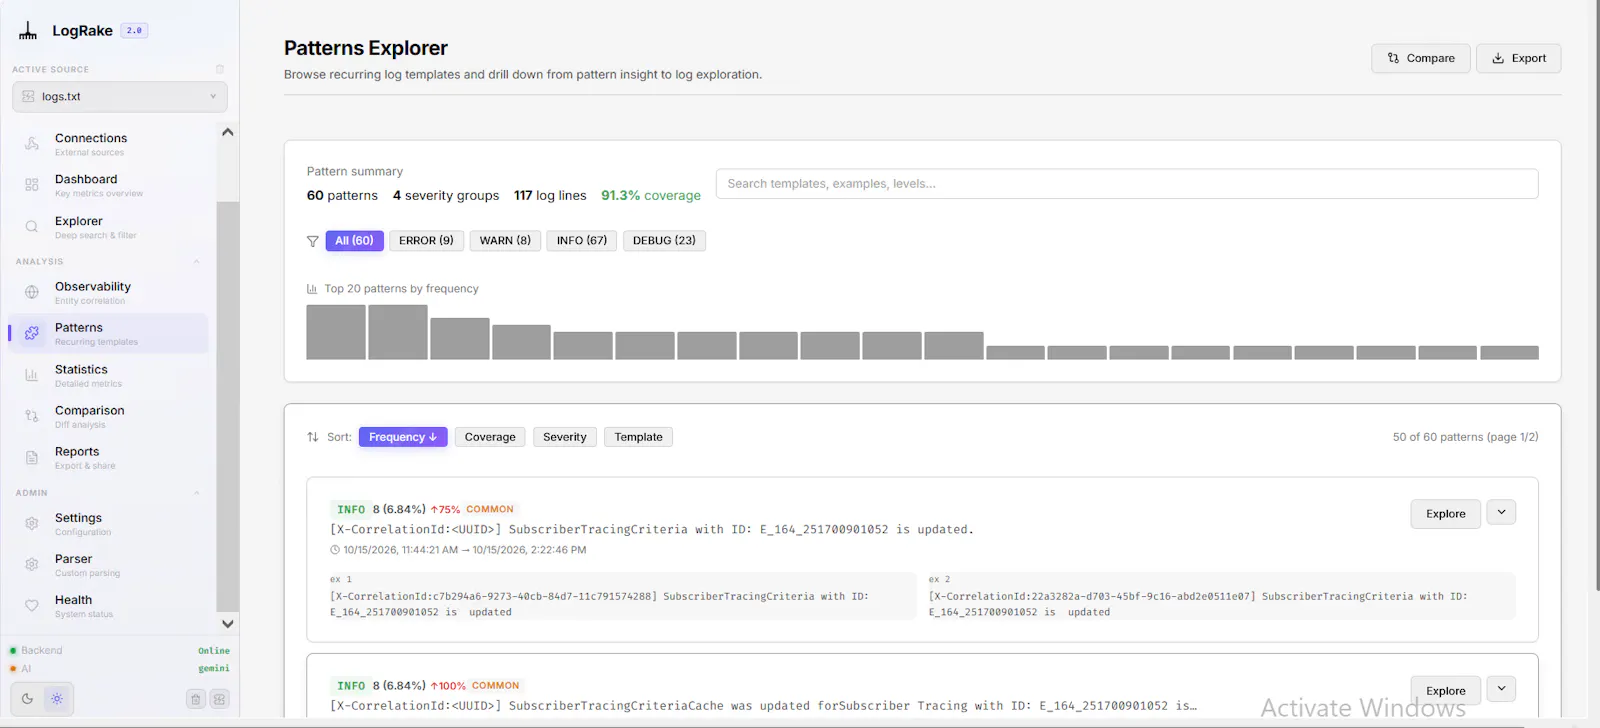The image size is (1600, 728).
Task: Sort patterns by Template
Action: tap(638, 437)
